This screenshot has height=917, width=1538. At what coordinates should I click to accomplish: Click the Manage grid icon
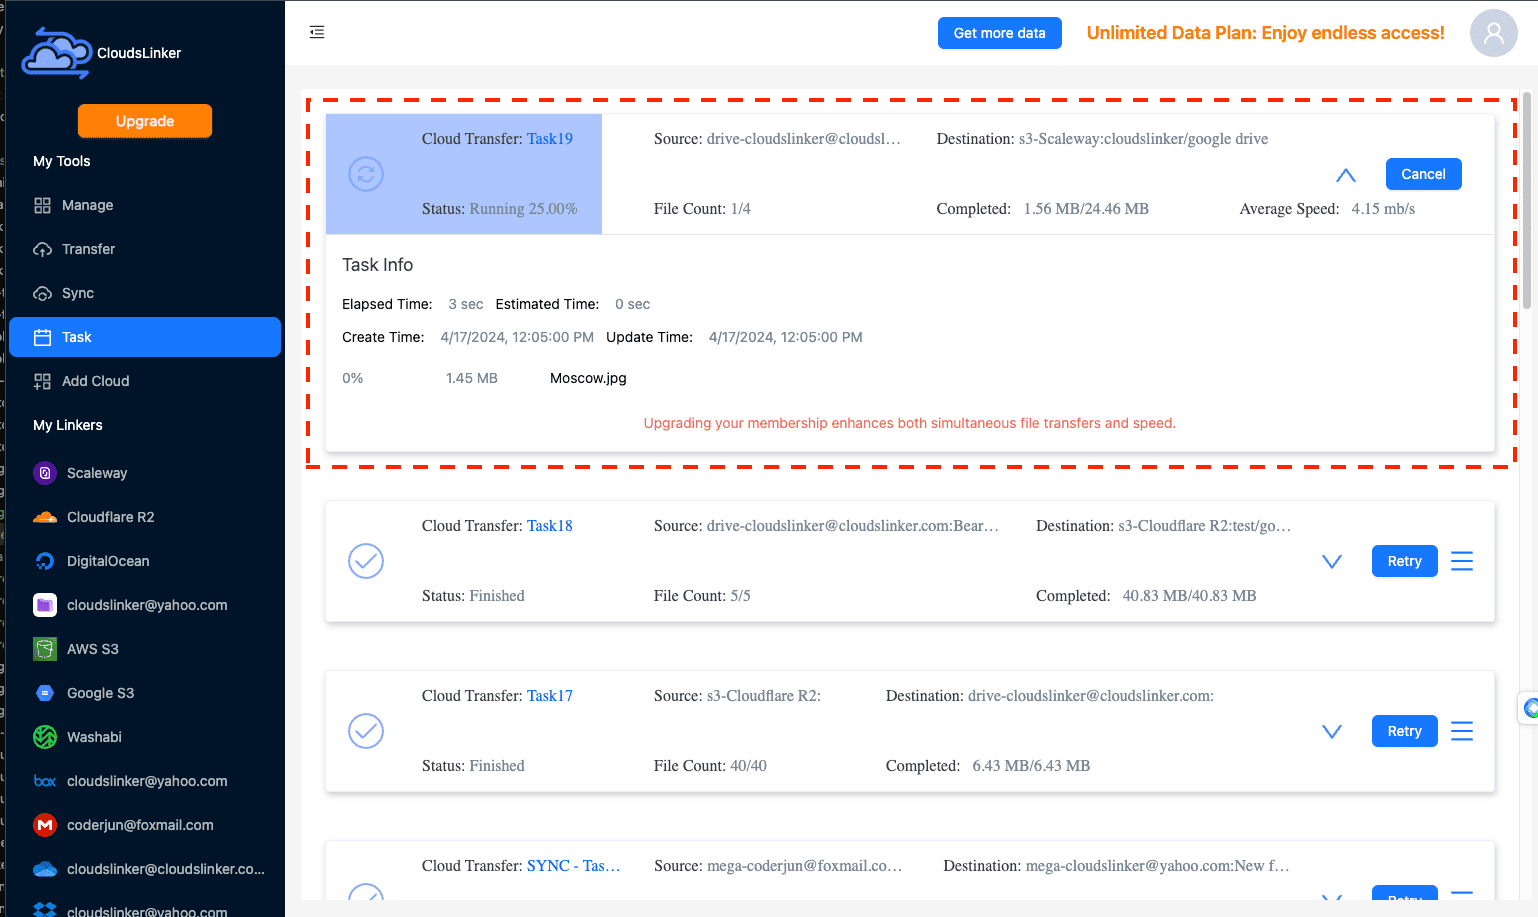pyautogui.click(x=42, y=205)
